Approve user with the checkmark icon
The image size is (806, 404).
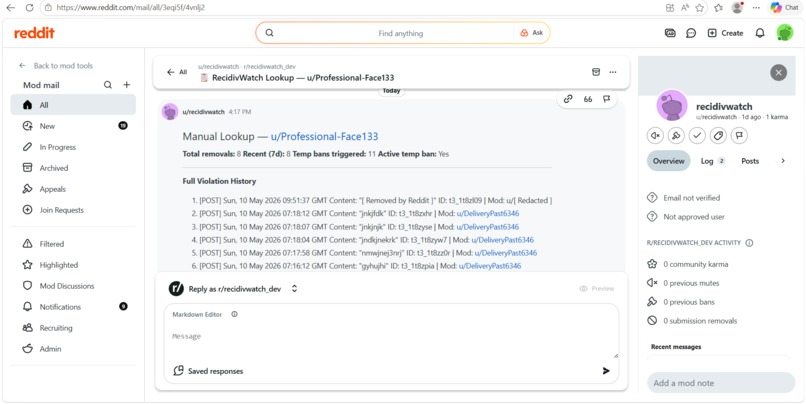[697, 136]
